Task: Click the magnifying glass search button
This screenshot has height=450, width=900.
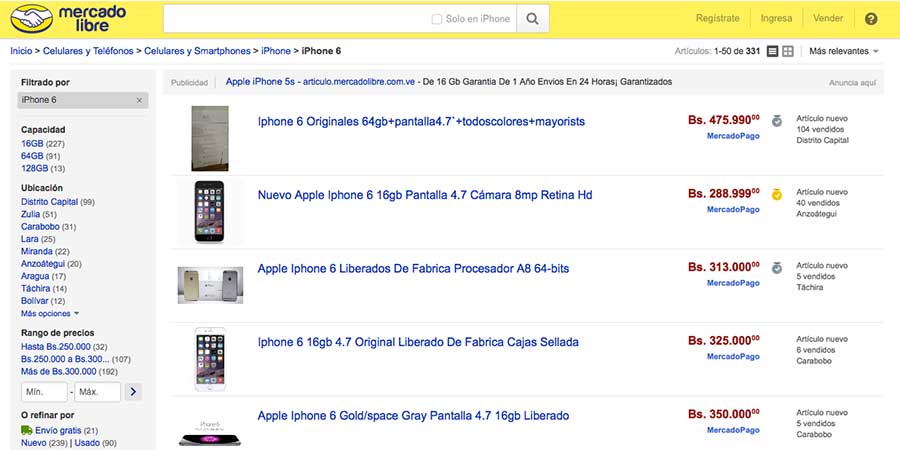Action: [x=533, y=18]
